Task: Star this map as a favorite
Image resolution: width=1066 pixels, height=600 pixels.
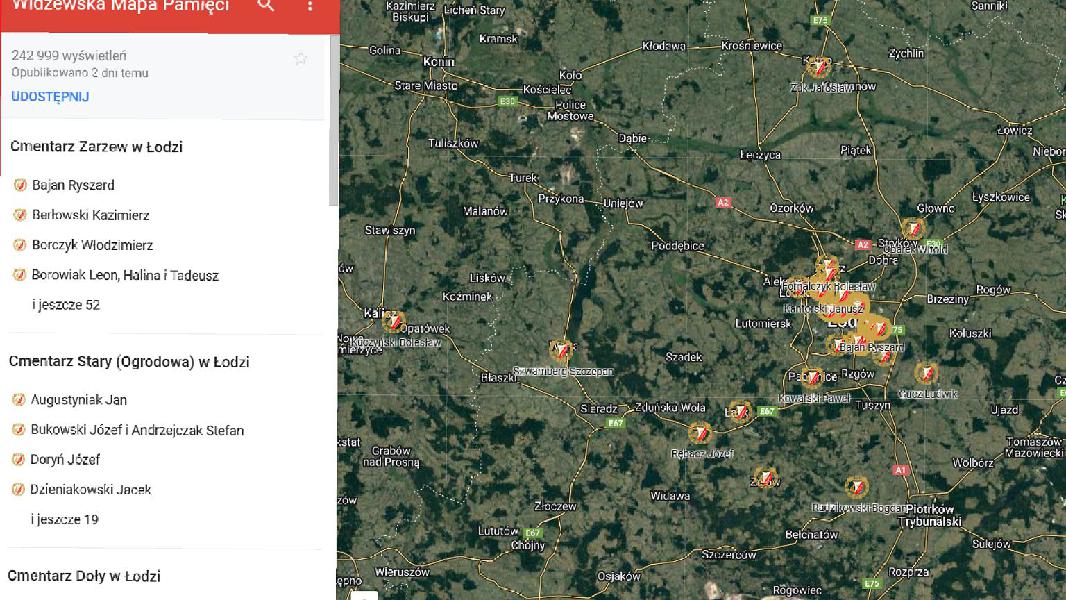Action: coord(300,59)
